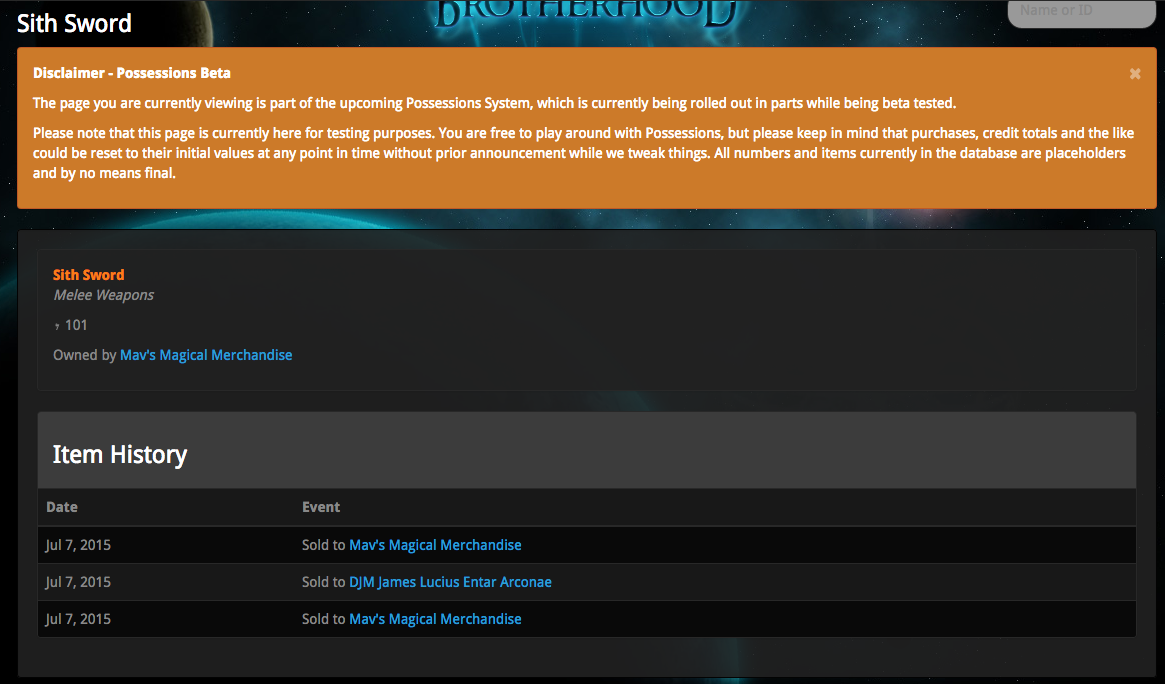Click the date in the first history row

78,545
